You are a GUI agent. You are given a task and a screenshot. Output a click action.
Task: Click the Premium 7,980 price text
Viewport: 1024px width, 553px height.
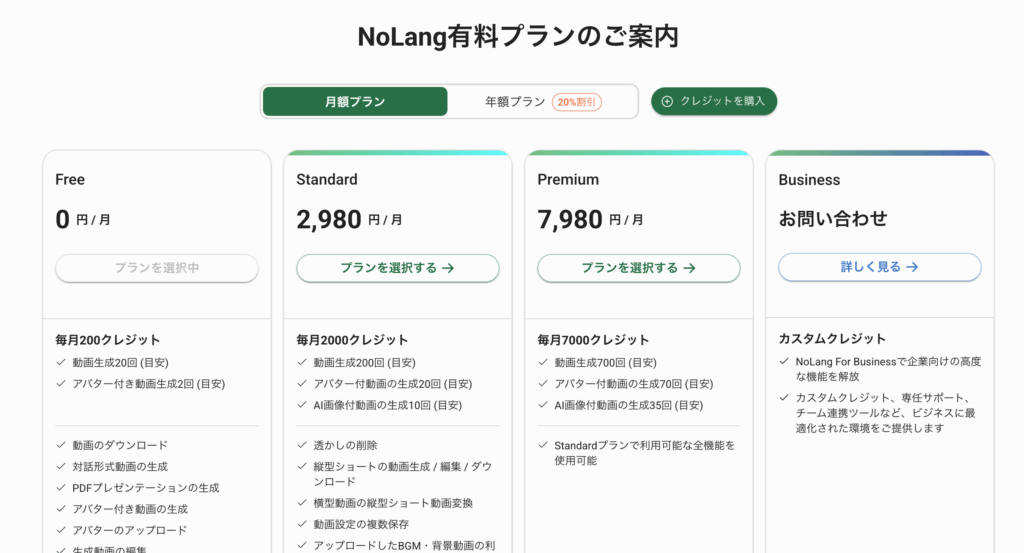click(x=570, y=219)
